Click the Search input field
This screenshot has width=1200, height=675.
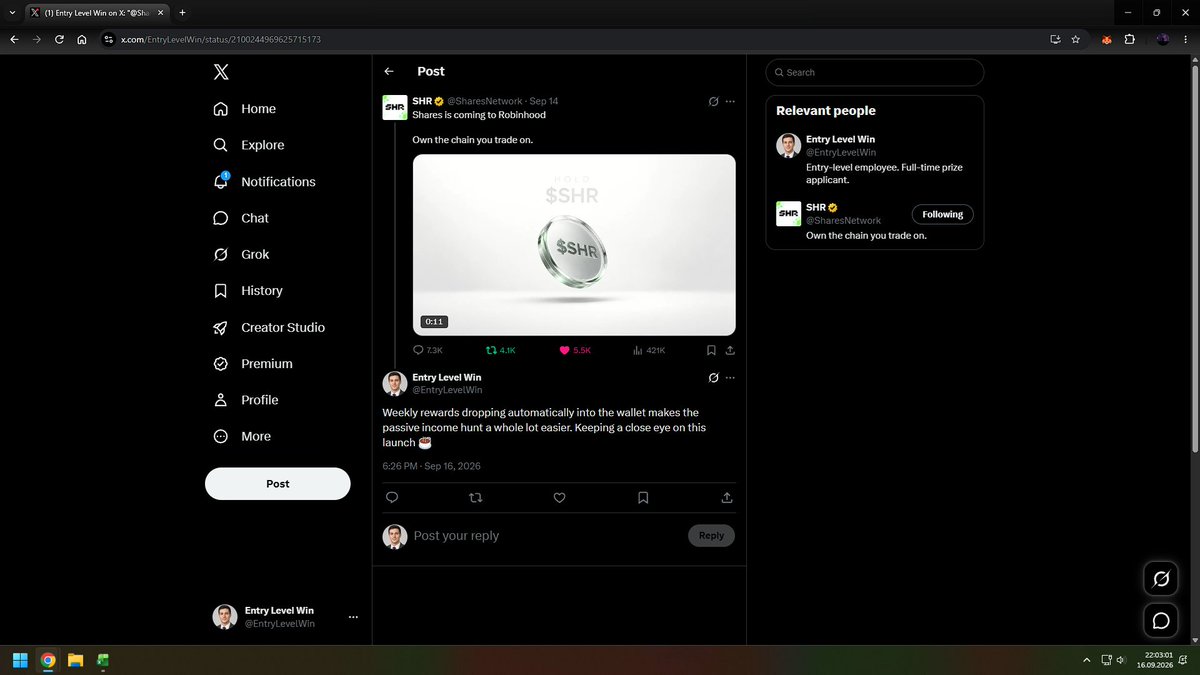coord(875,72)
